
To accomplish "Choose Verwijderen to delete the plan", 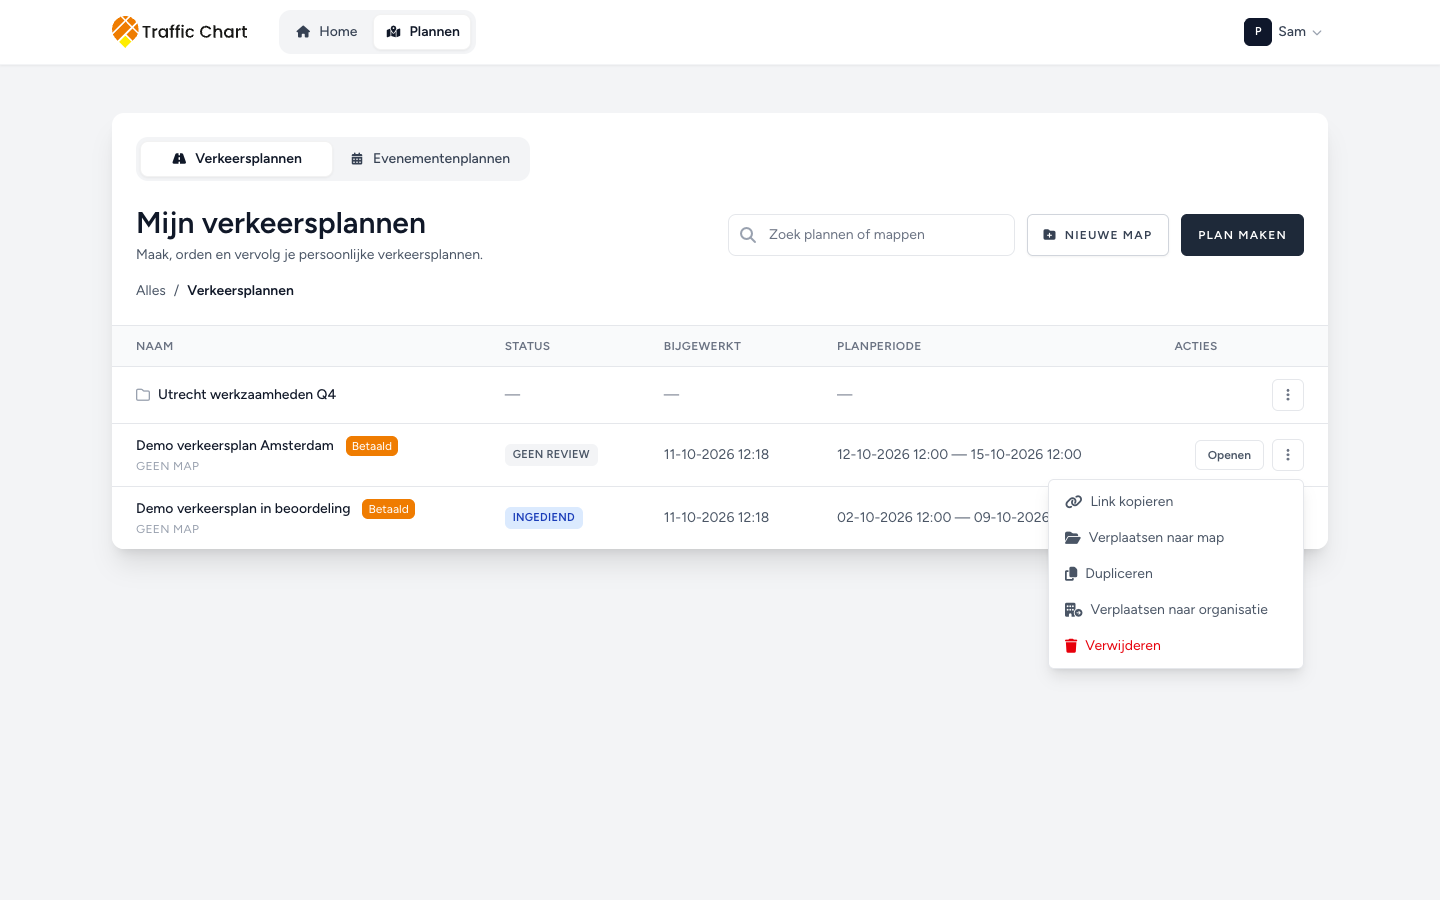I will [x=1176, y=646].
